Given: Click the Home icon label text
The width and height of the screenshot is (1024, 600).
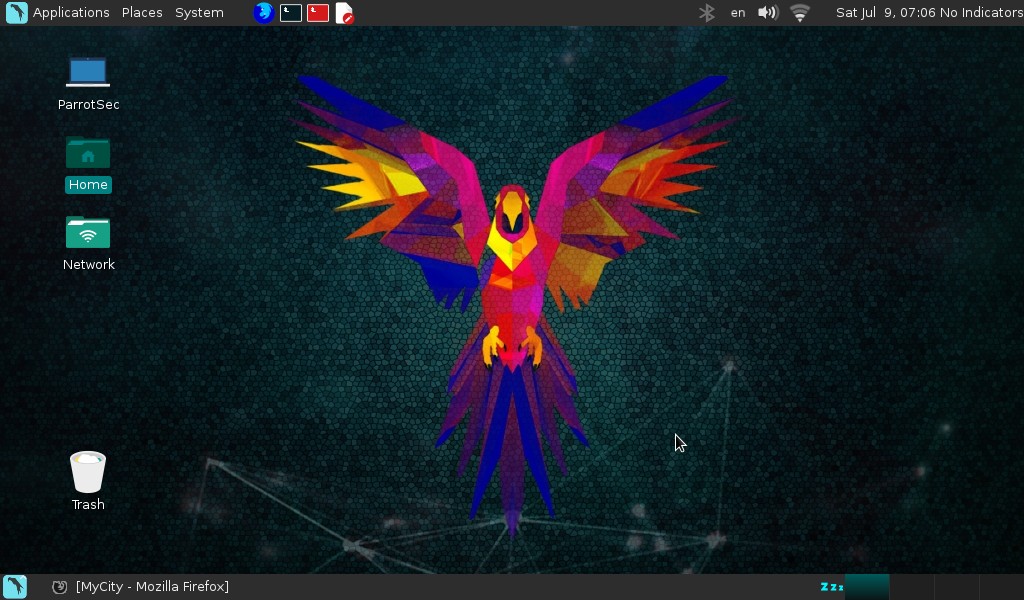Looking at the screenshot, I should pyautogui.click(x=88, y=185).
